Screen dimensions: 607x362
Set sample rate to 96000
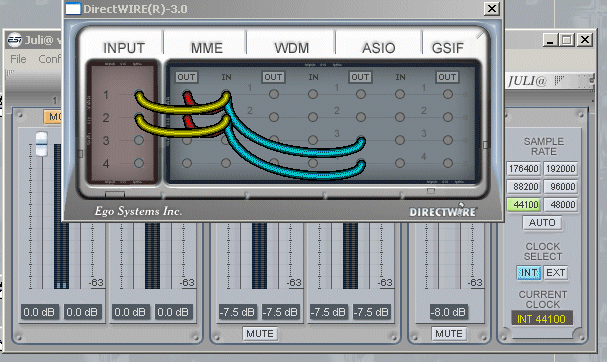pyautogui.click(x=561, y=187)
